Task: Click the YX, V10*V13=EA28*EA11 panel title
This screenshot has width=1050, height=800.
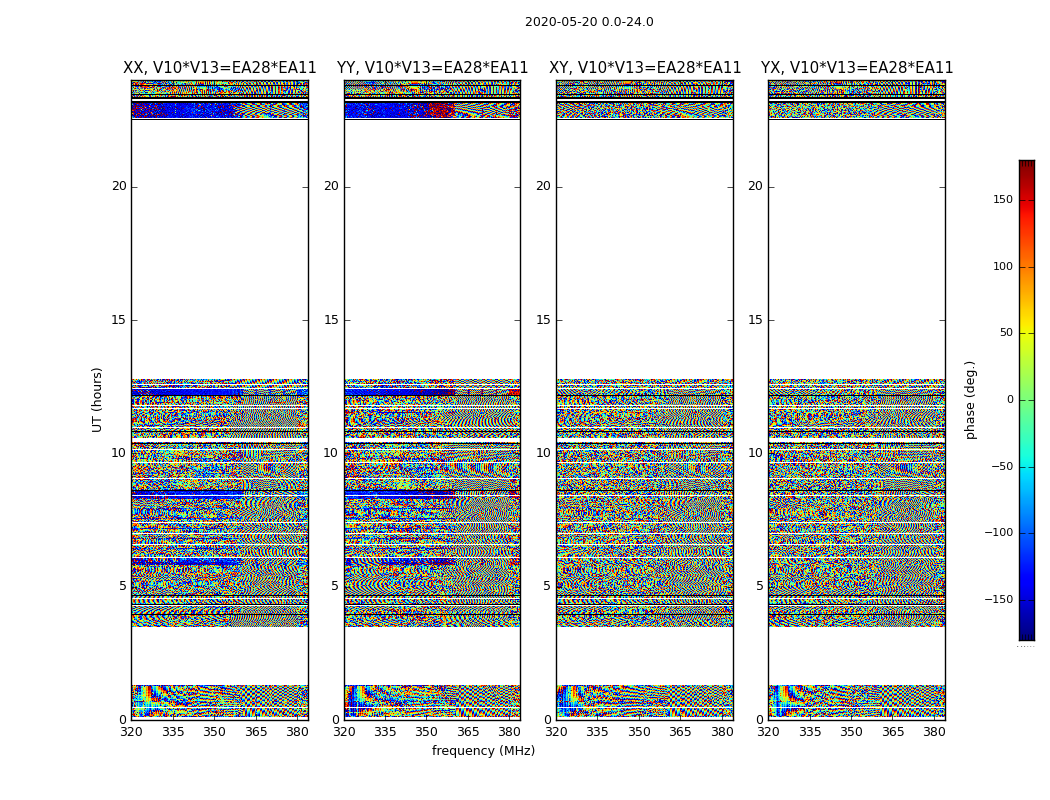Action: coord(857,68)
